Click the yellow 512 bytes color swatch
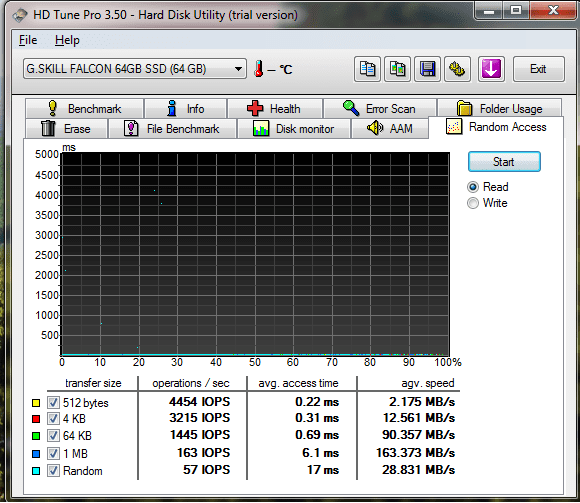This screenshot has width=580, height=503. pos(36,402)
